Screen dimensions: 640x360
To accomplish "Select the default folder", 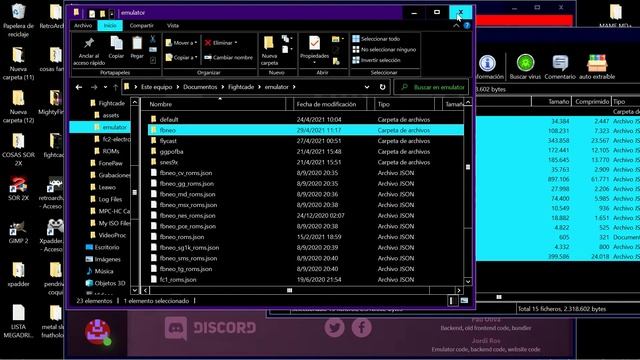I will (169, 120).
